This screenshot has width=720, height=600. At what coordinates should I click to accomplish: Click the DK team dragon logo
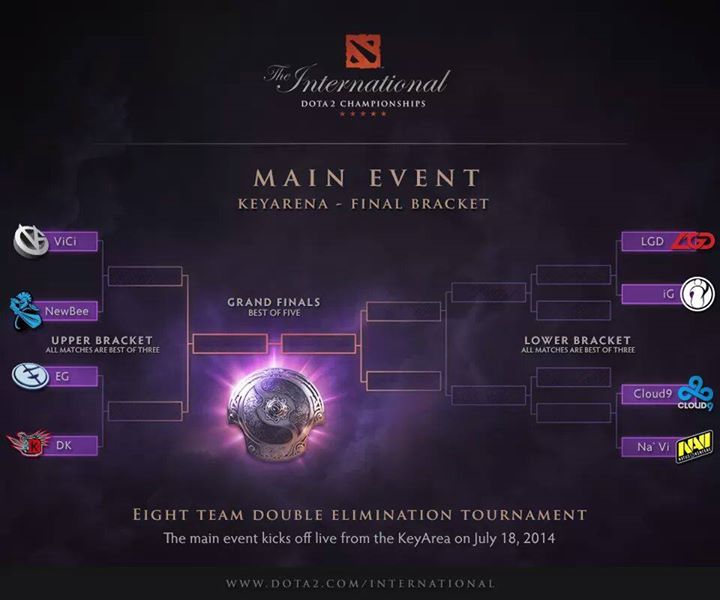coord(27,442)
